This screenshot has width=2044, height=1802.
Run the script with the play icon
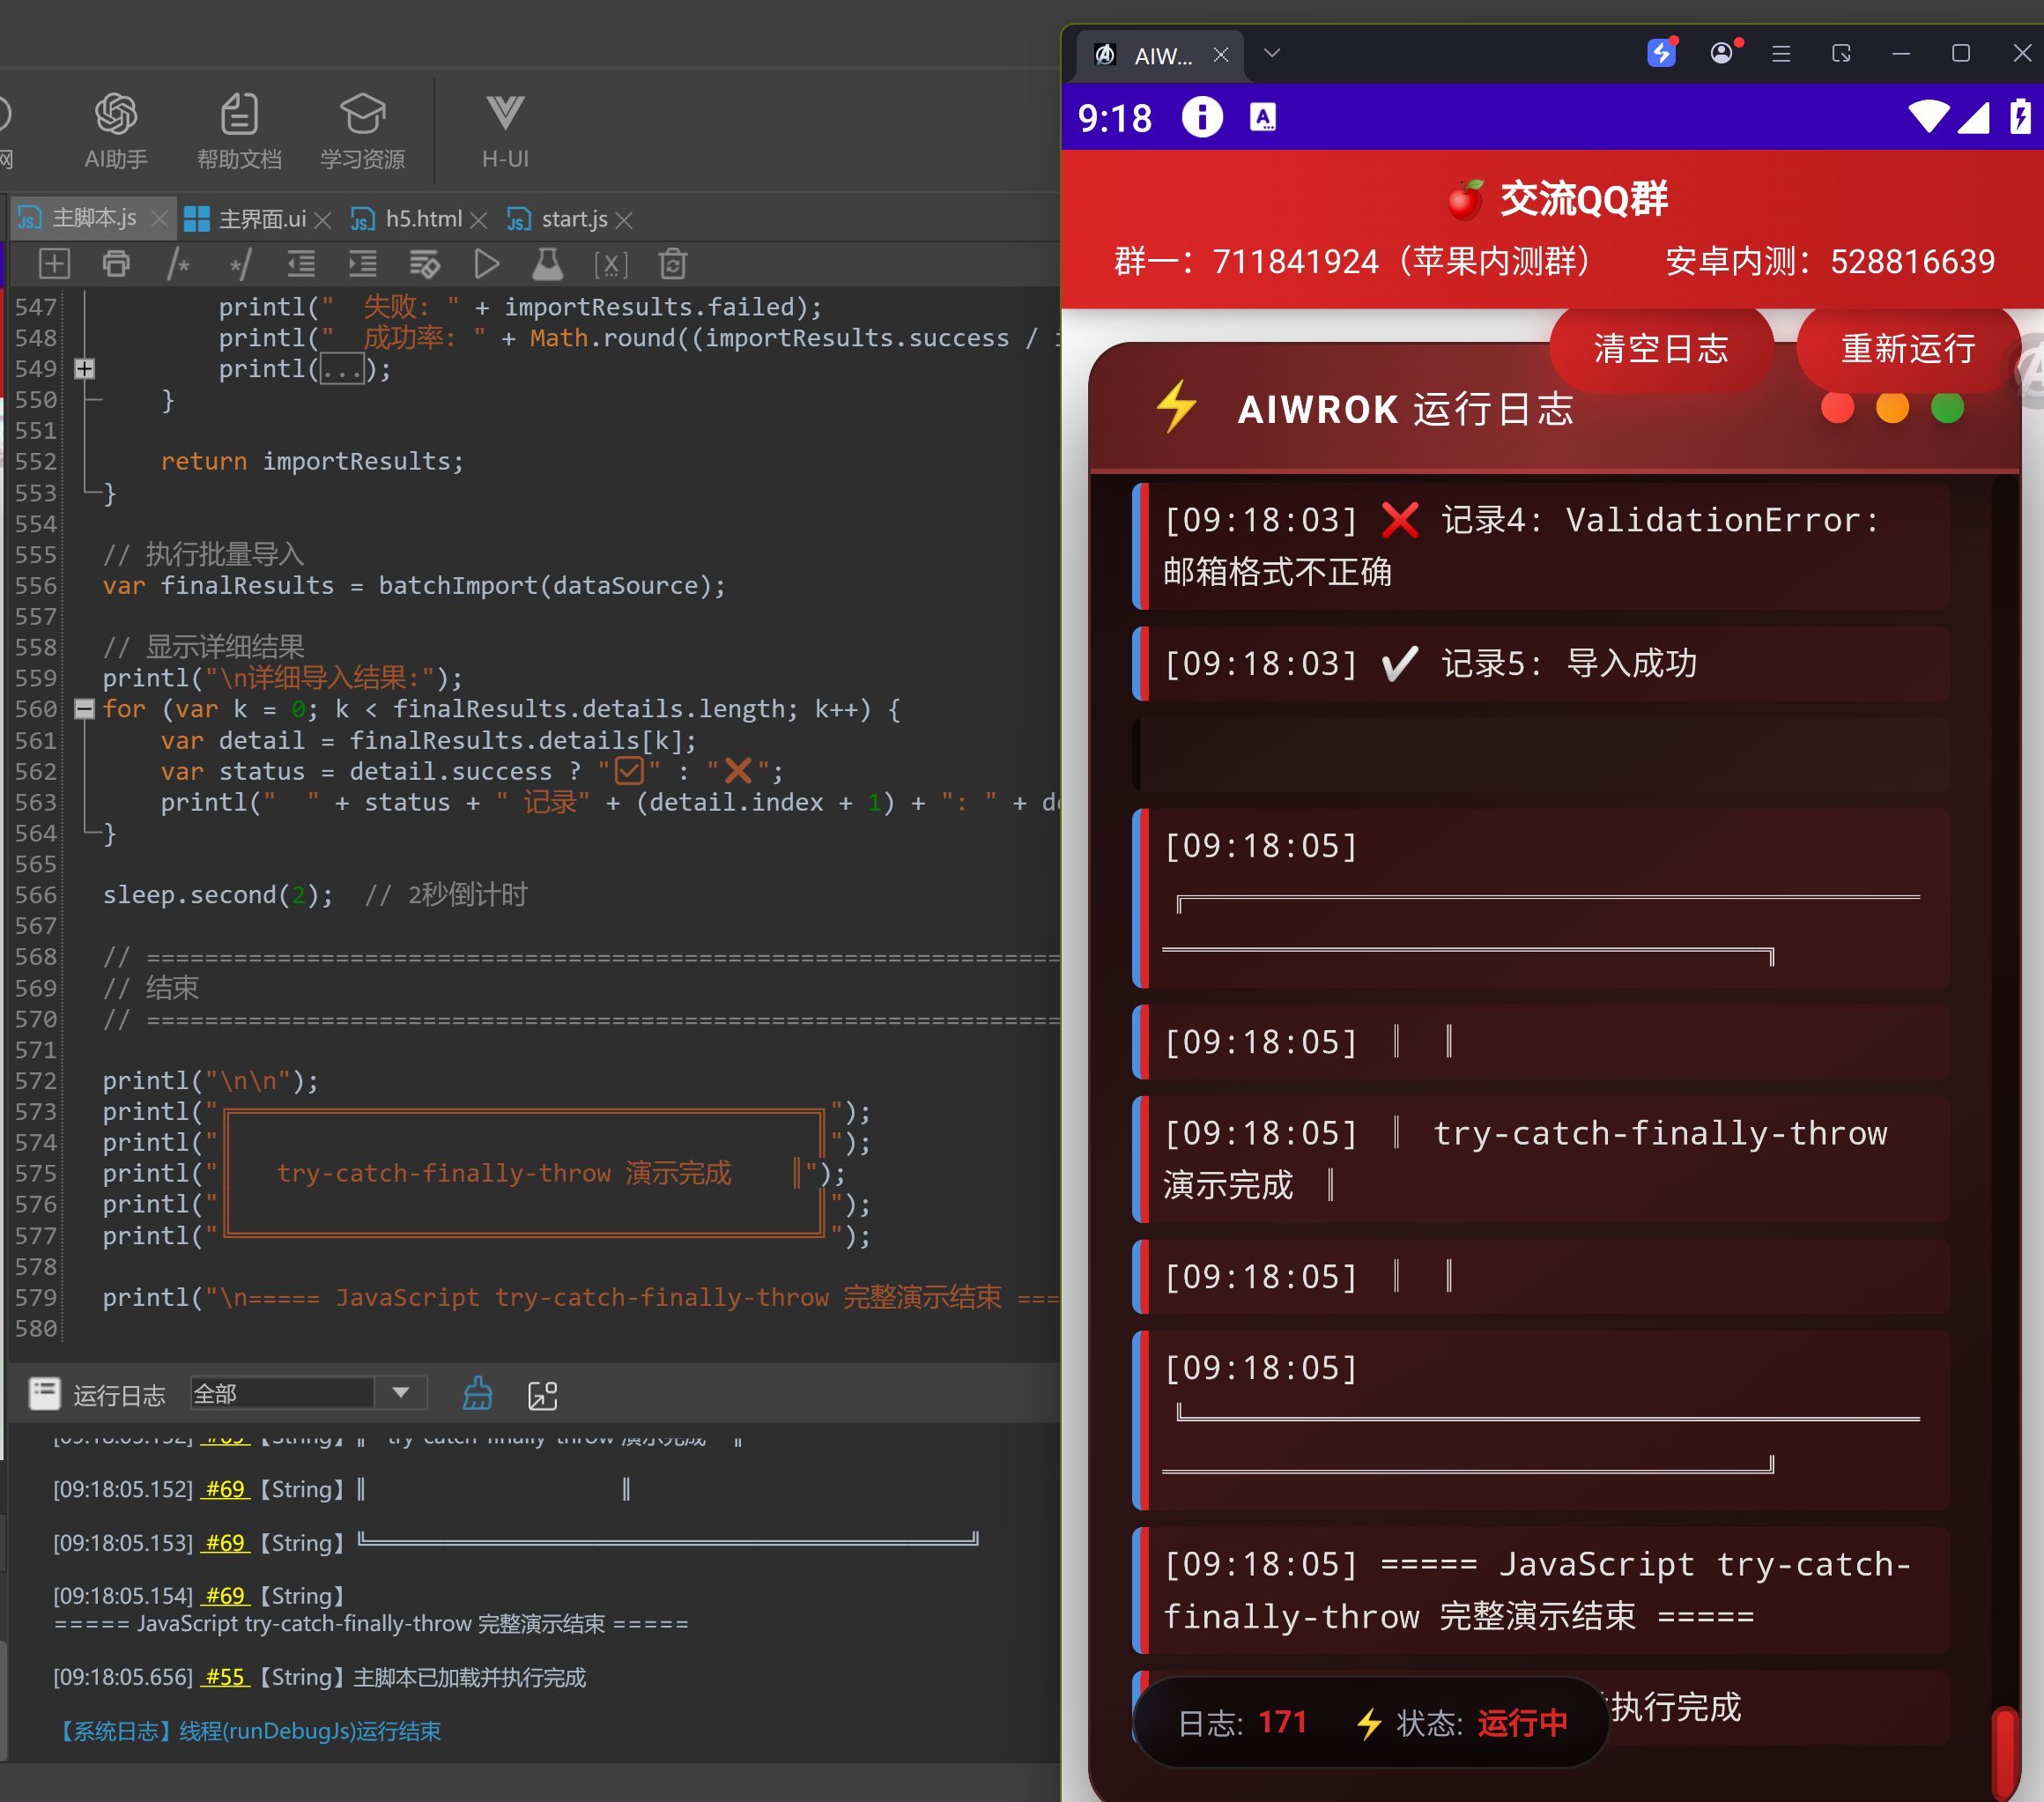click(x=487, y=264)
